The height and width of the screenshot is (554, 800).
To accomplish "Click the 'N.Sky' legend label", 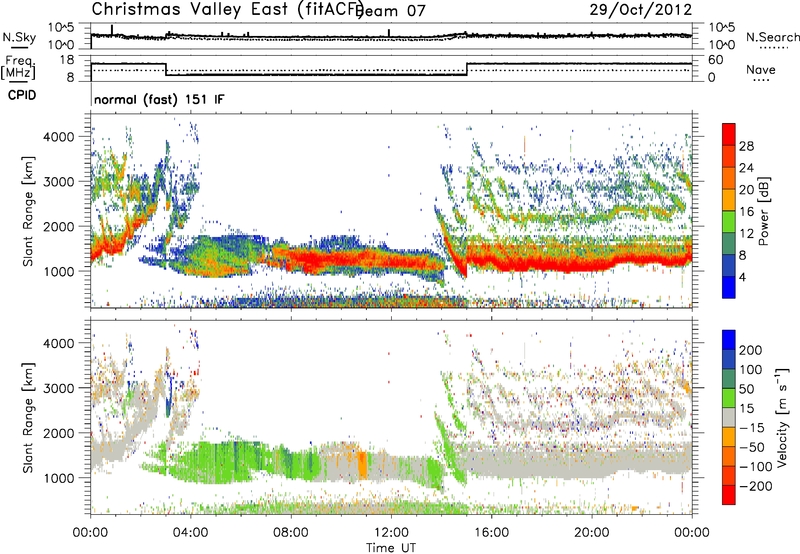I will coord(19,37).
